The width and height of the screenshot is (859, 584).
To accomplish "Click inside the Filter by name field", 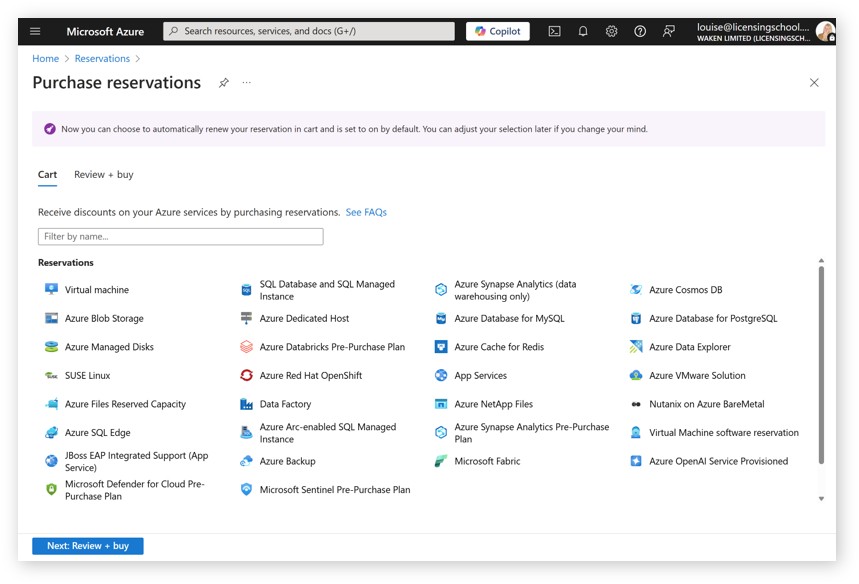I will [x=180, y=236].
